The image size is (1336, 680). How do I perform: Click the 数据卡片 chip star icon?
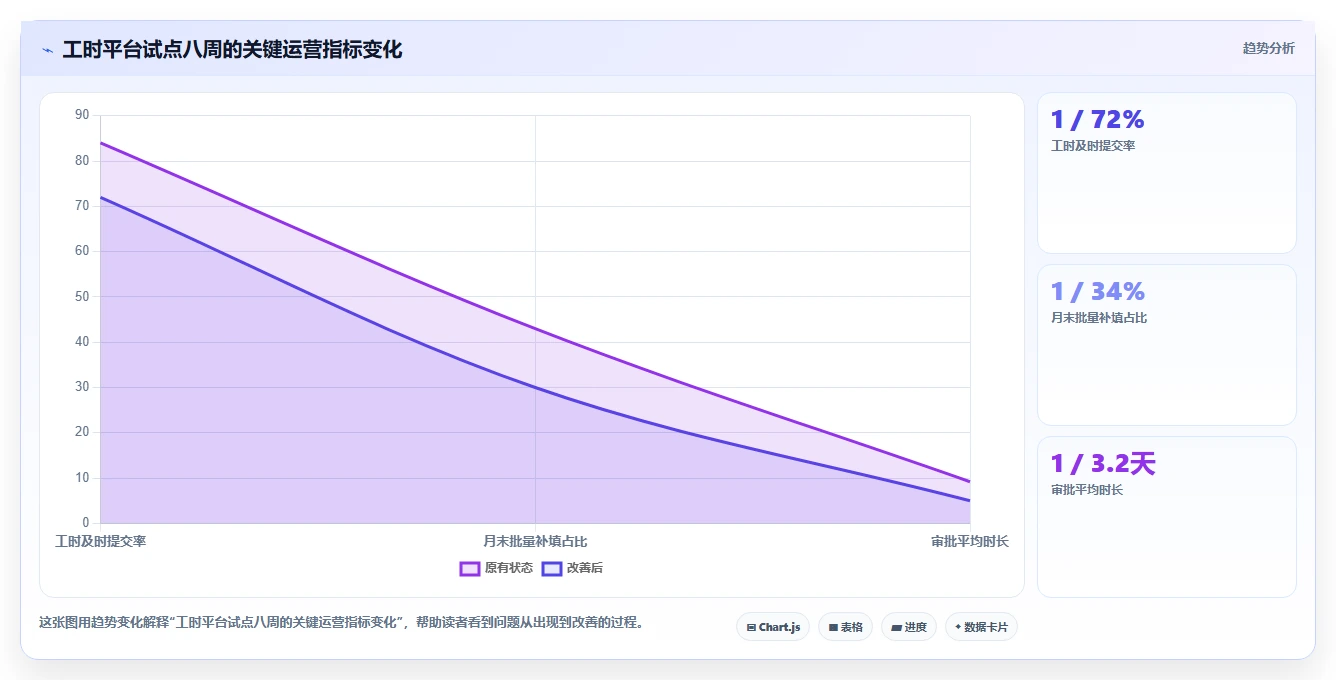click(958, 627)
